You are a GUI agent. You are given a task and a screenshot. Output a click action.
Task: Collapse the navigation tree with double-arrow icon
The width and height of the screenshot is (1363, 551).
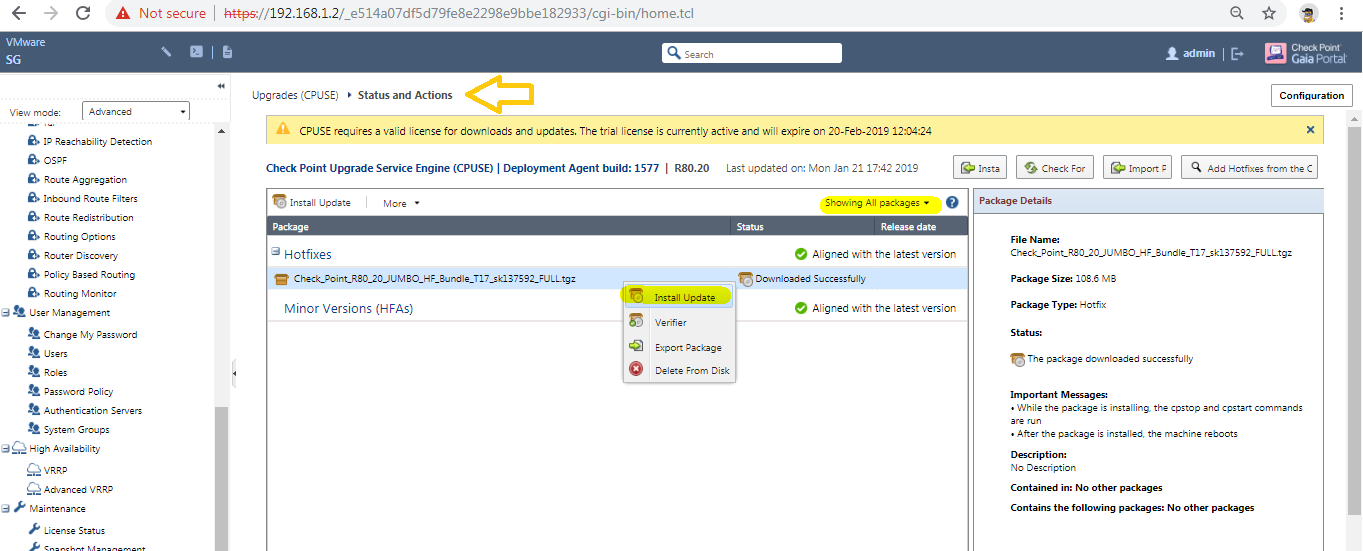point(221,86)
